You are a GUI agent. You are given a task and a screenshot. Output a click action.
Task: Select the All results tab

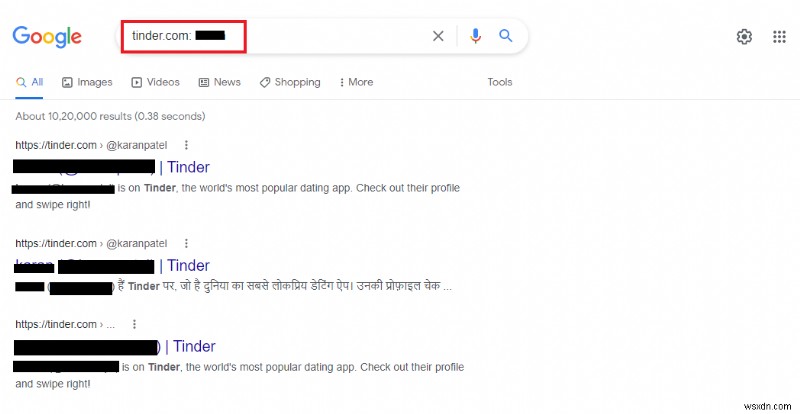(x=30, y=82)
